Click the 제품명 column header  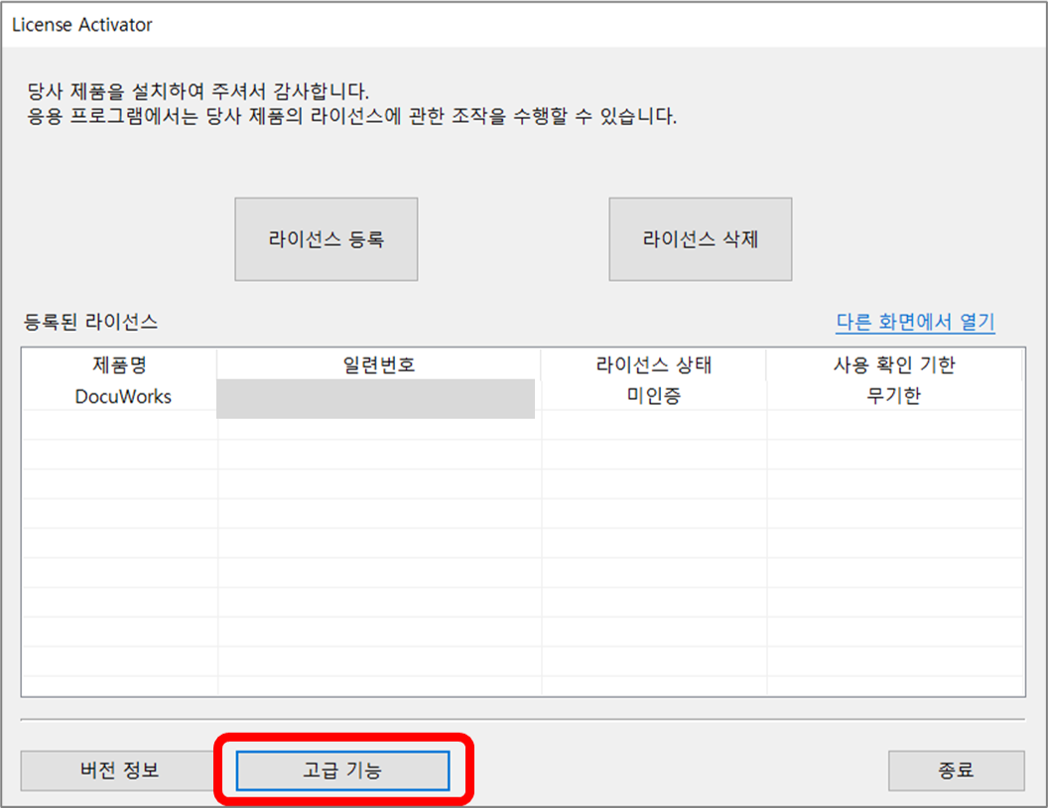coord(119,365)
